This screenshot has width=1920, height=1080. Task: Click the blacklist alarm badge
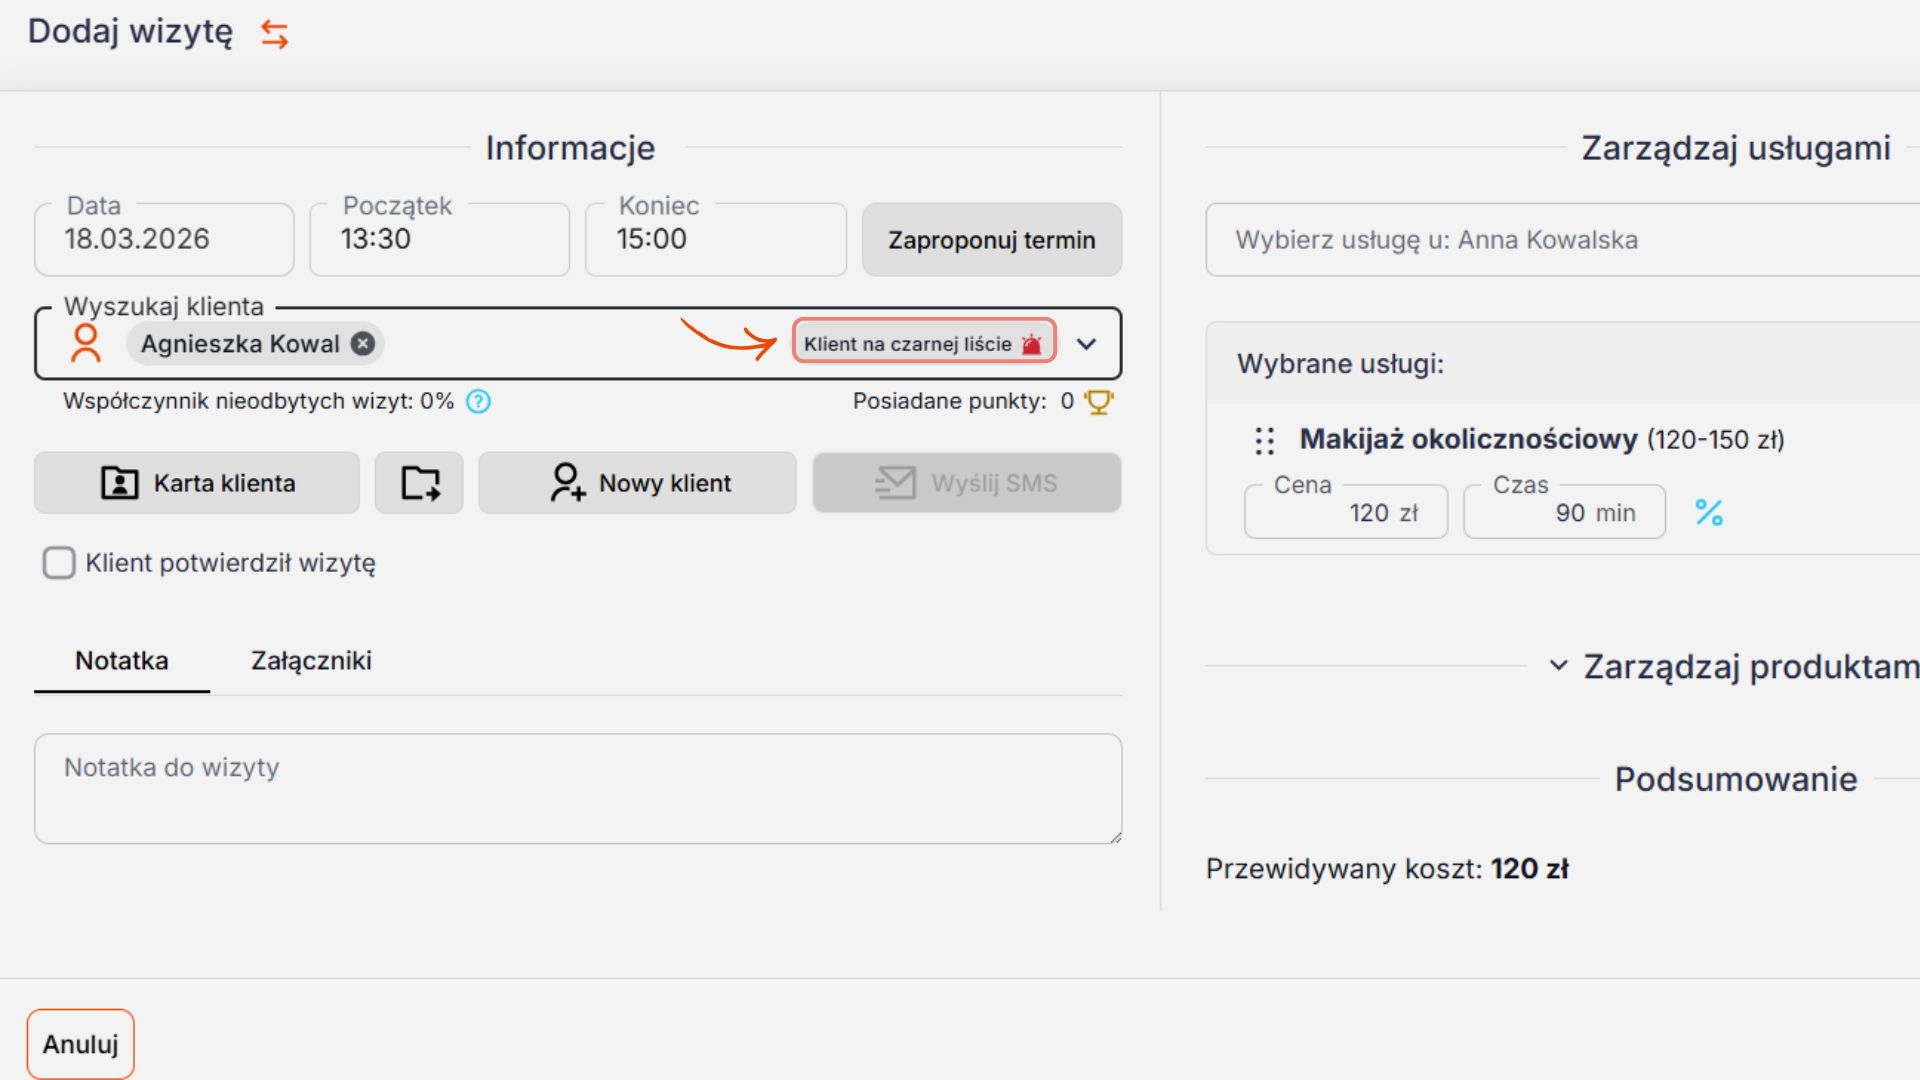[923, 344]
